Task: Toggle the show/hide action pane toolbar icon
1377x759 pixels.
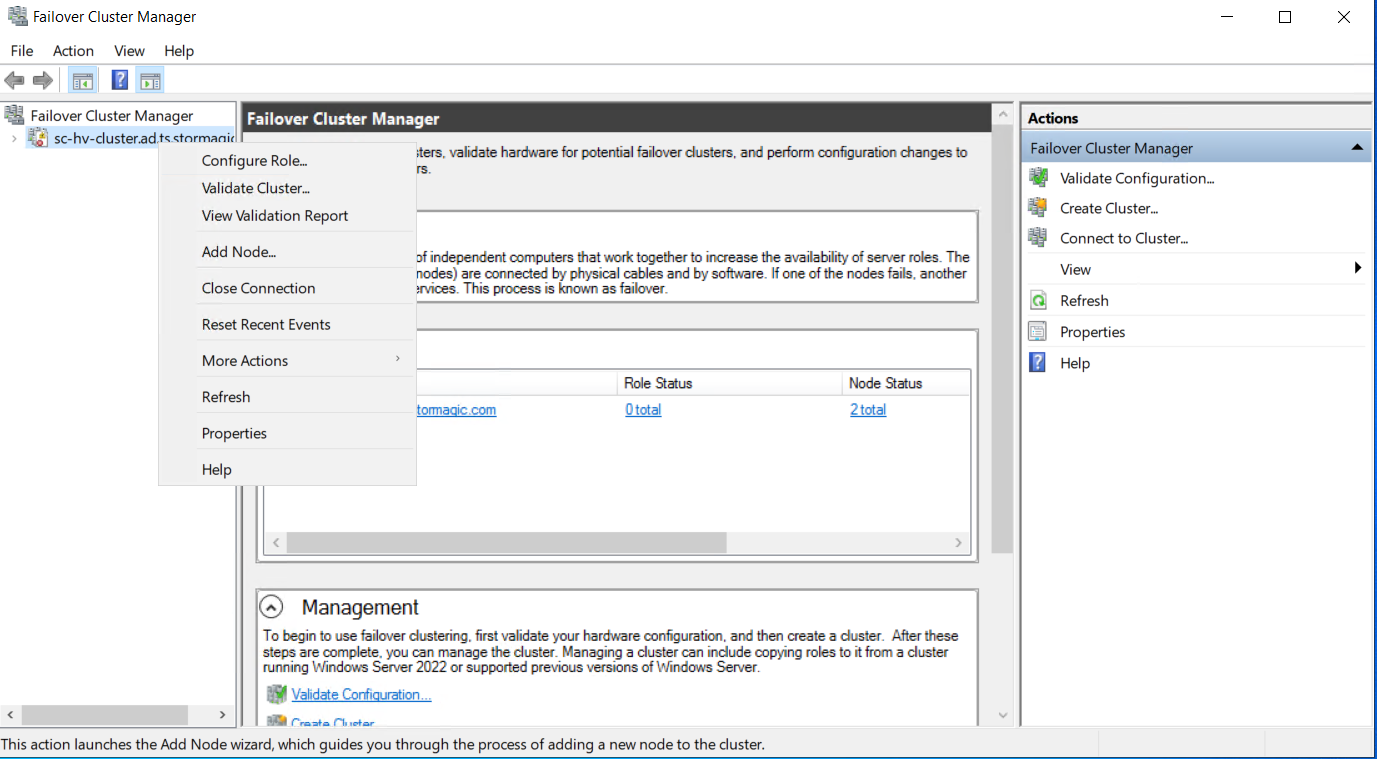Action: [150, 80]
